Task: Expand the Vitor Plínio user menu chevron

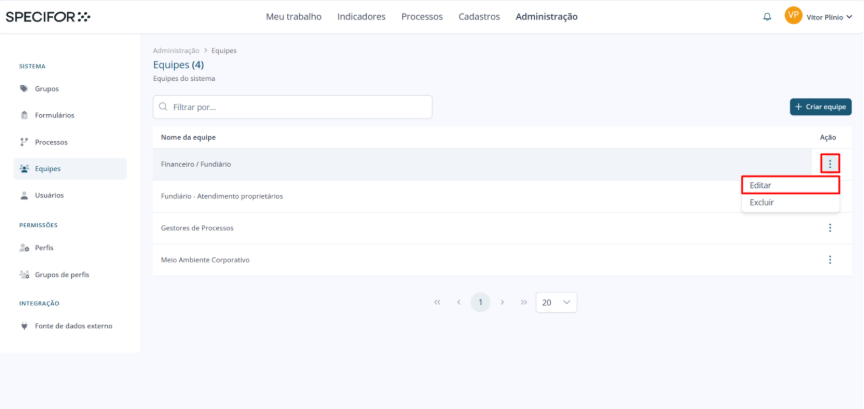Action: (849, 17)
